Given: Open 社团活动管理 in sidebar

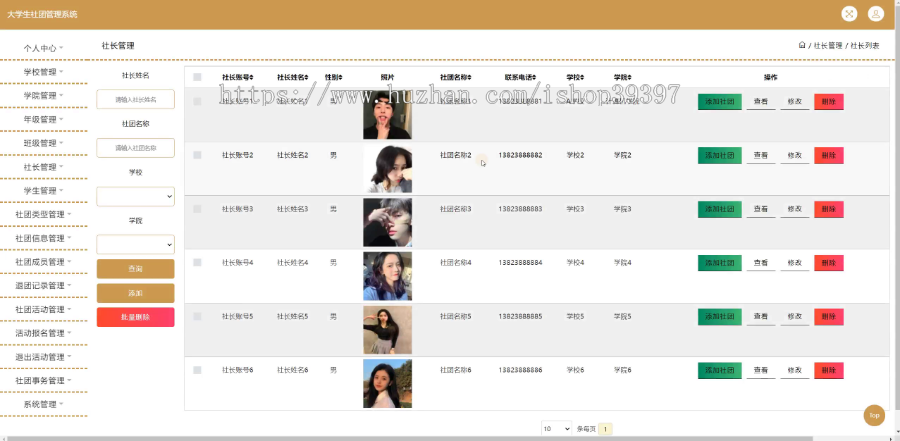Looking at the screenshot, I should point(44,310).
